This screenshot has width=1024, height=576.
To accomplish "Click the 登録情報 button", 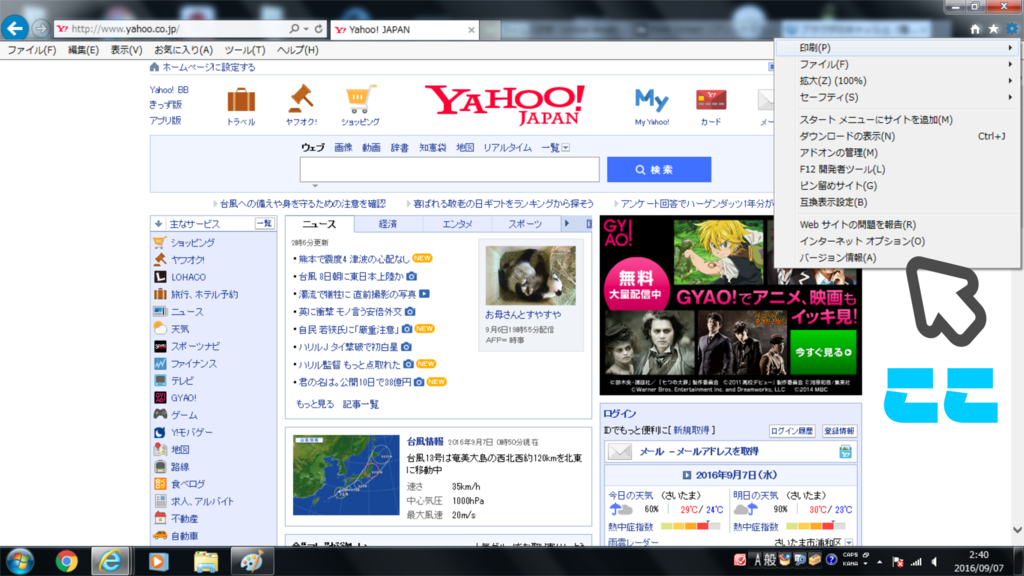I will tap(839, 431).
